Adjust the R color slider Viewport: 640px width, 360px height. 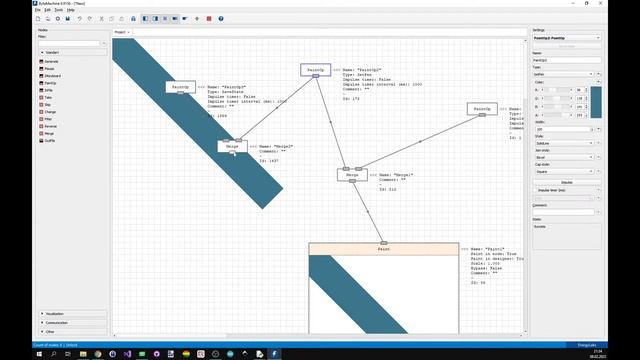(556, 90)
